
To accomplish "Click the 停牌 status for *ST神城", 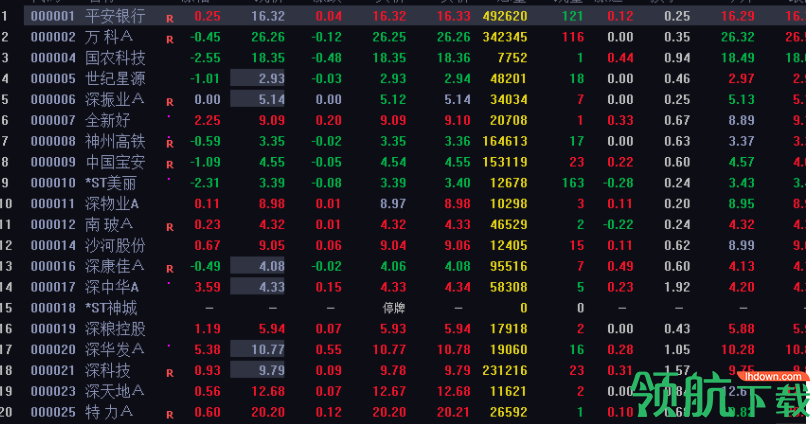I will (394, 308).
